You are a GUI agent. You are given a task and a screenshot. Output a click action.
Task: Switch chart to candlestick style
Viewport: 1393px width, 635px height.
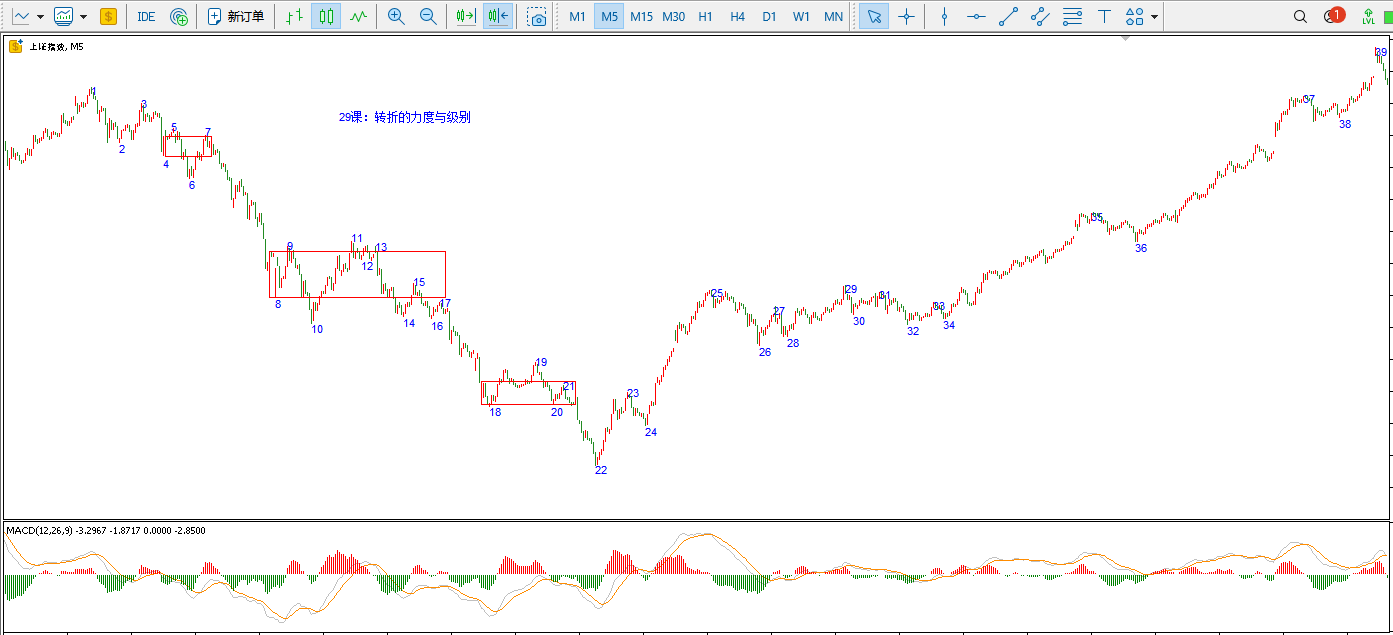[325, 16]
